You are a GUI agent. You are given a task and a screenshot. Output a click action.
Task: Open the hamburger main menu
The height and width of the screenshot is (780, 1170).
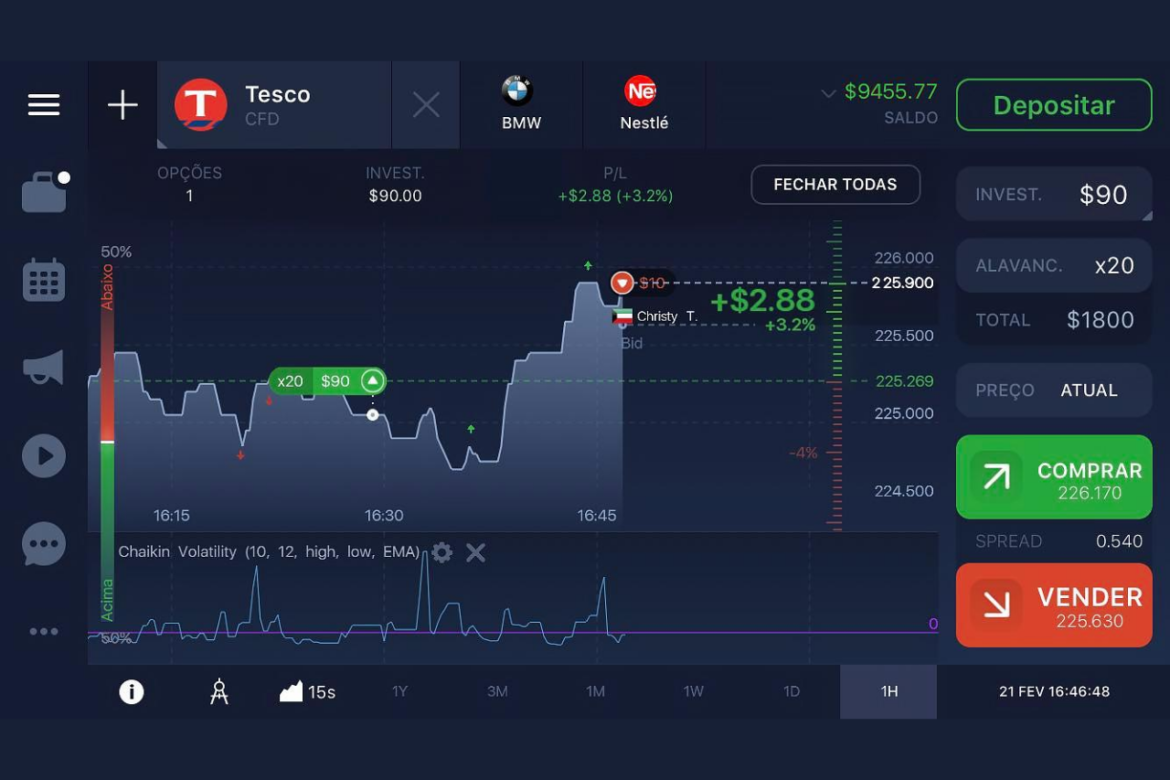pyautogui.click(x=44, y=104)
